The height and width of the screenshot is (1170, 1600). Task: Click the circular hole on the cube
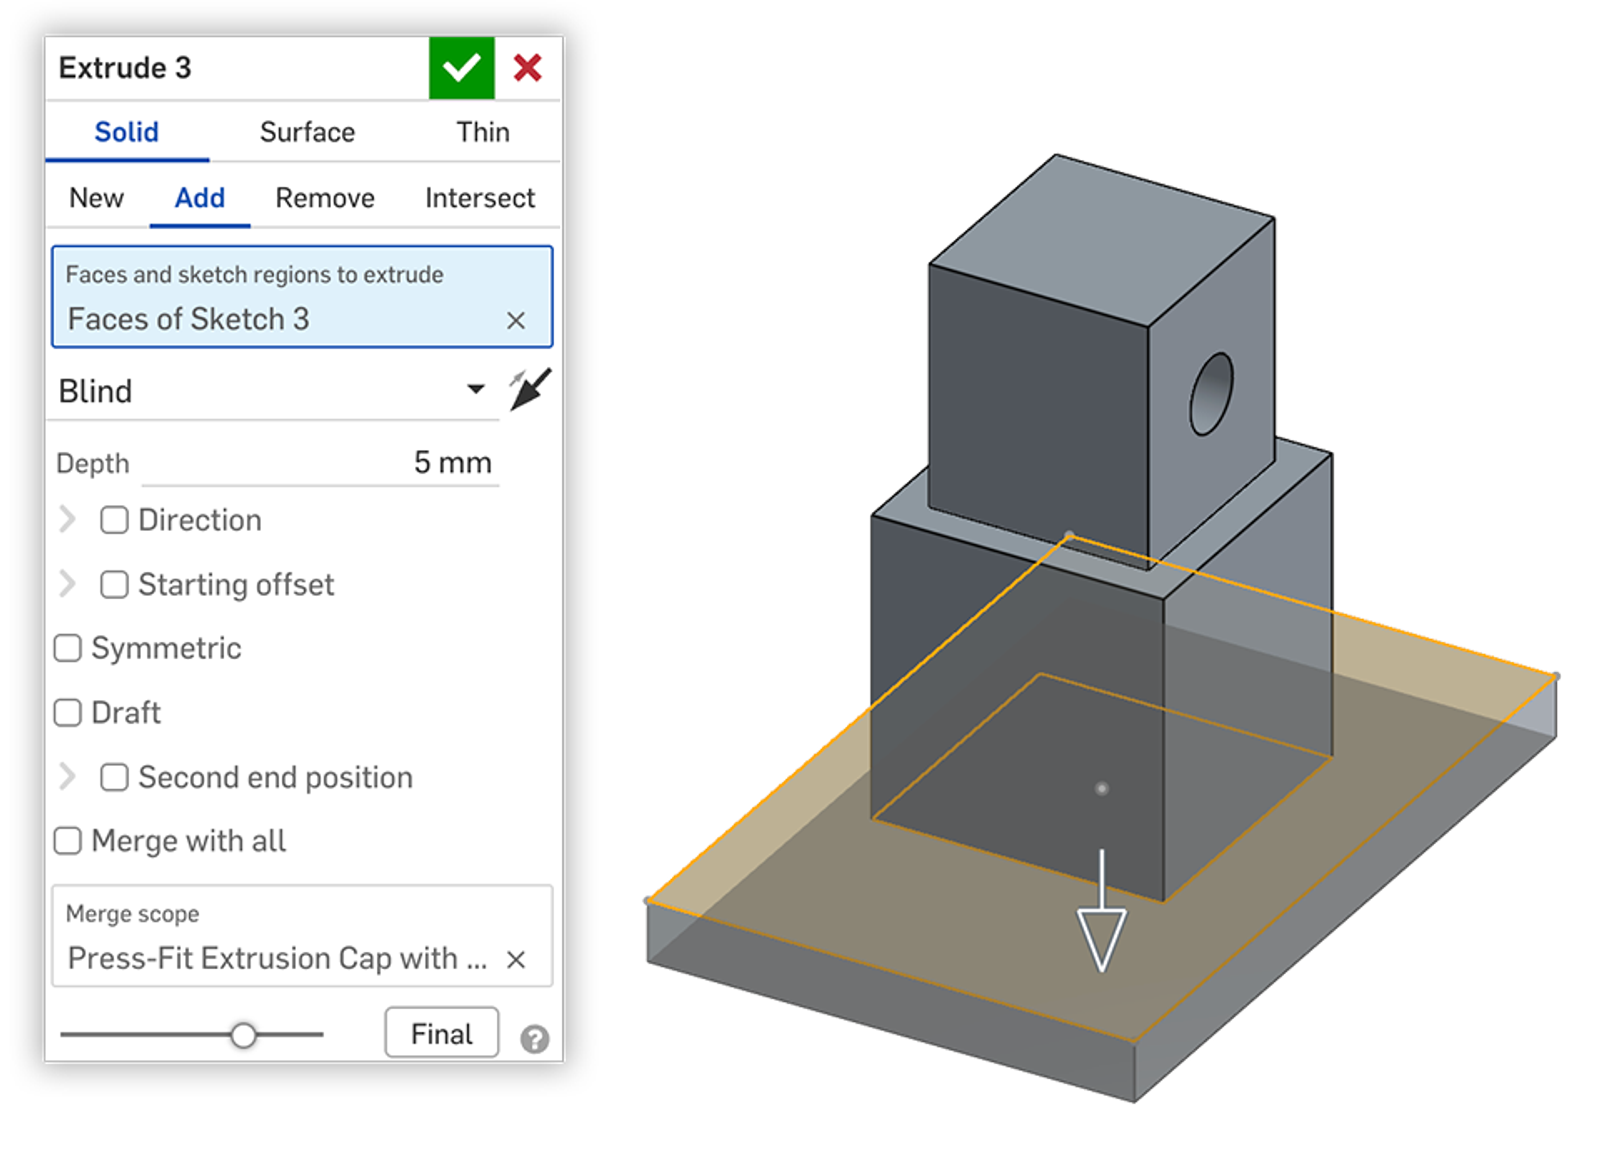[1211, 393]
